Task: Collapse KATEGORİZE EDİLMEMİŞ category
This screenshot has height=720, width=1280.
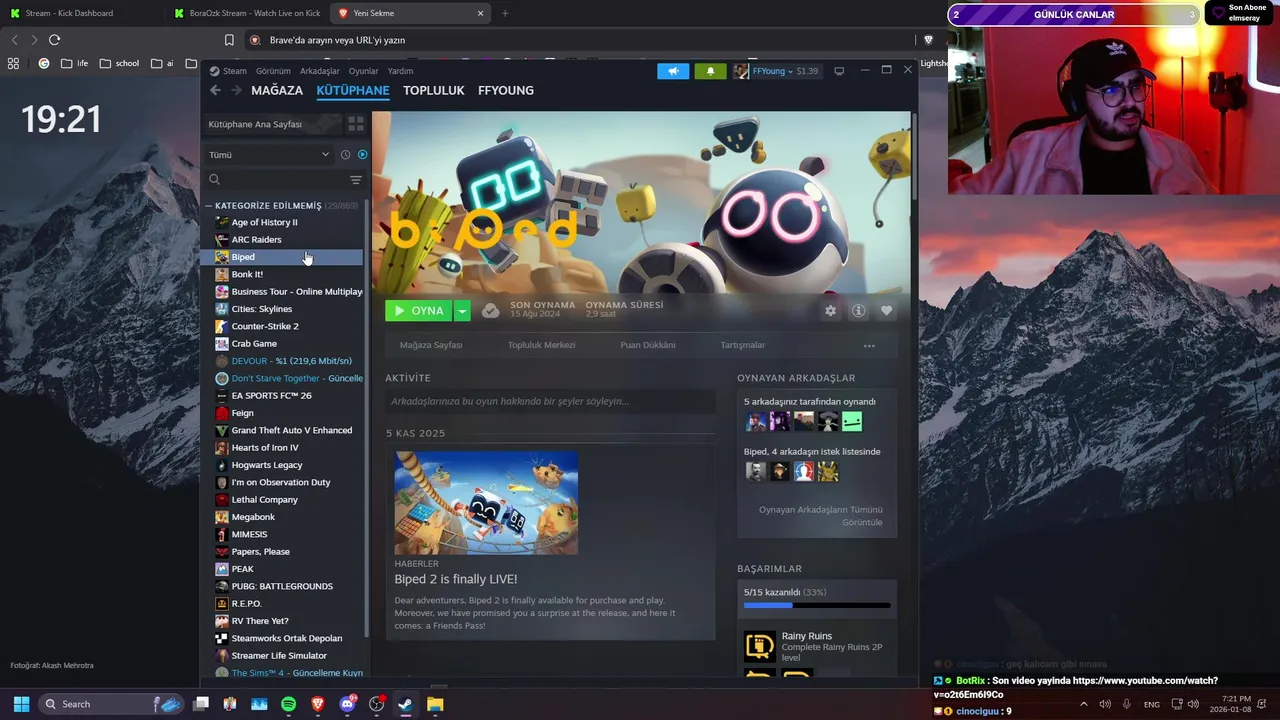Action: [209, 206]
